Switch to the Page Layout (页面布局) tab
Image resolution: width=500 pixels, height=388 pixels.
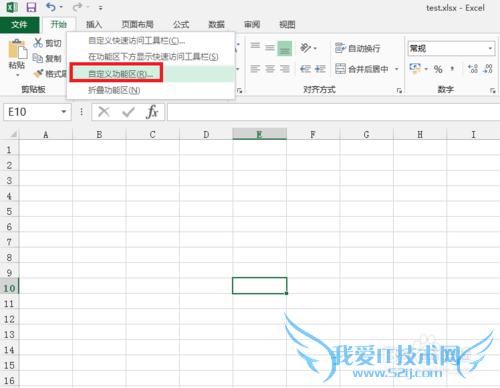[x=137, y=24]
